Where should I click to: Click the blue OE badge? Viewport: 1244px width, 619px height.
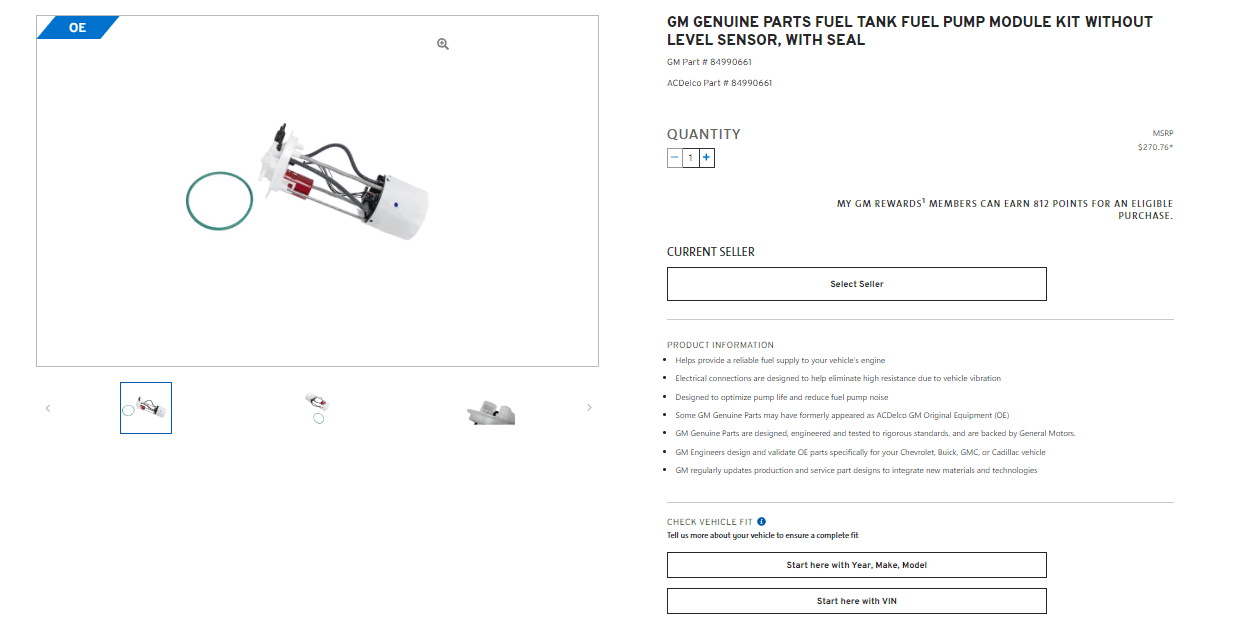[76, 28]
